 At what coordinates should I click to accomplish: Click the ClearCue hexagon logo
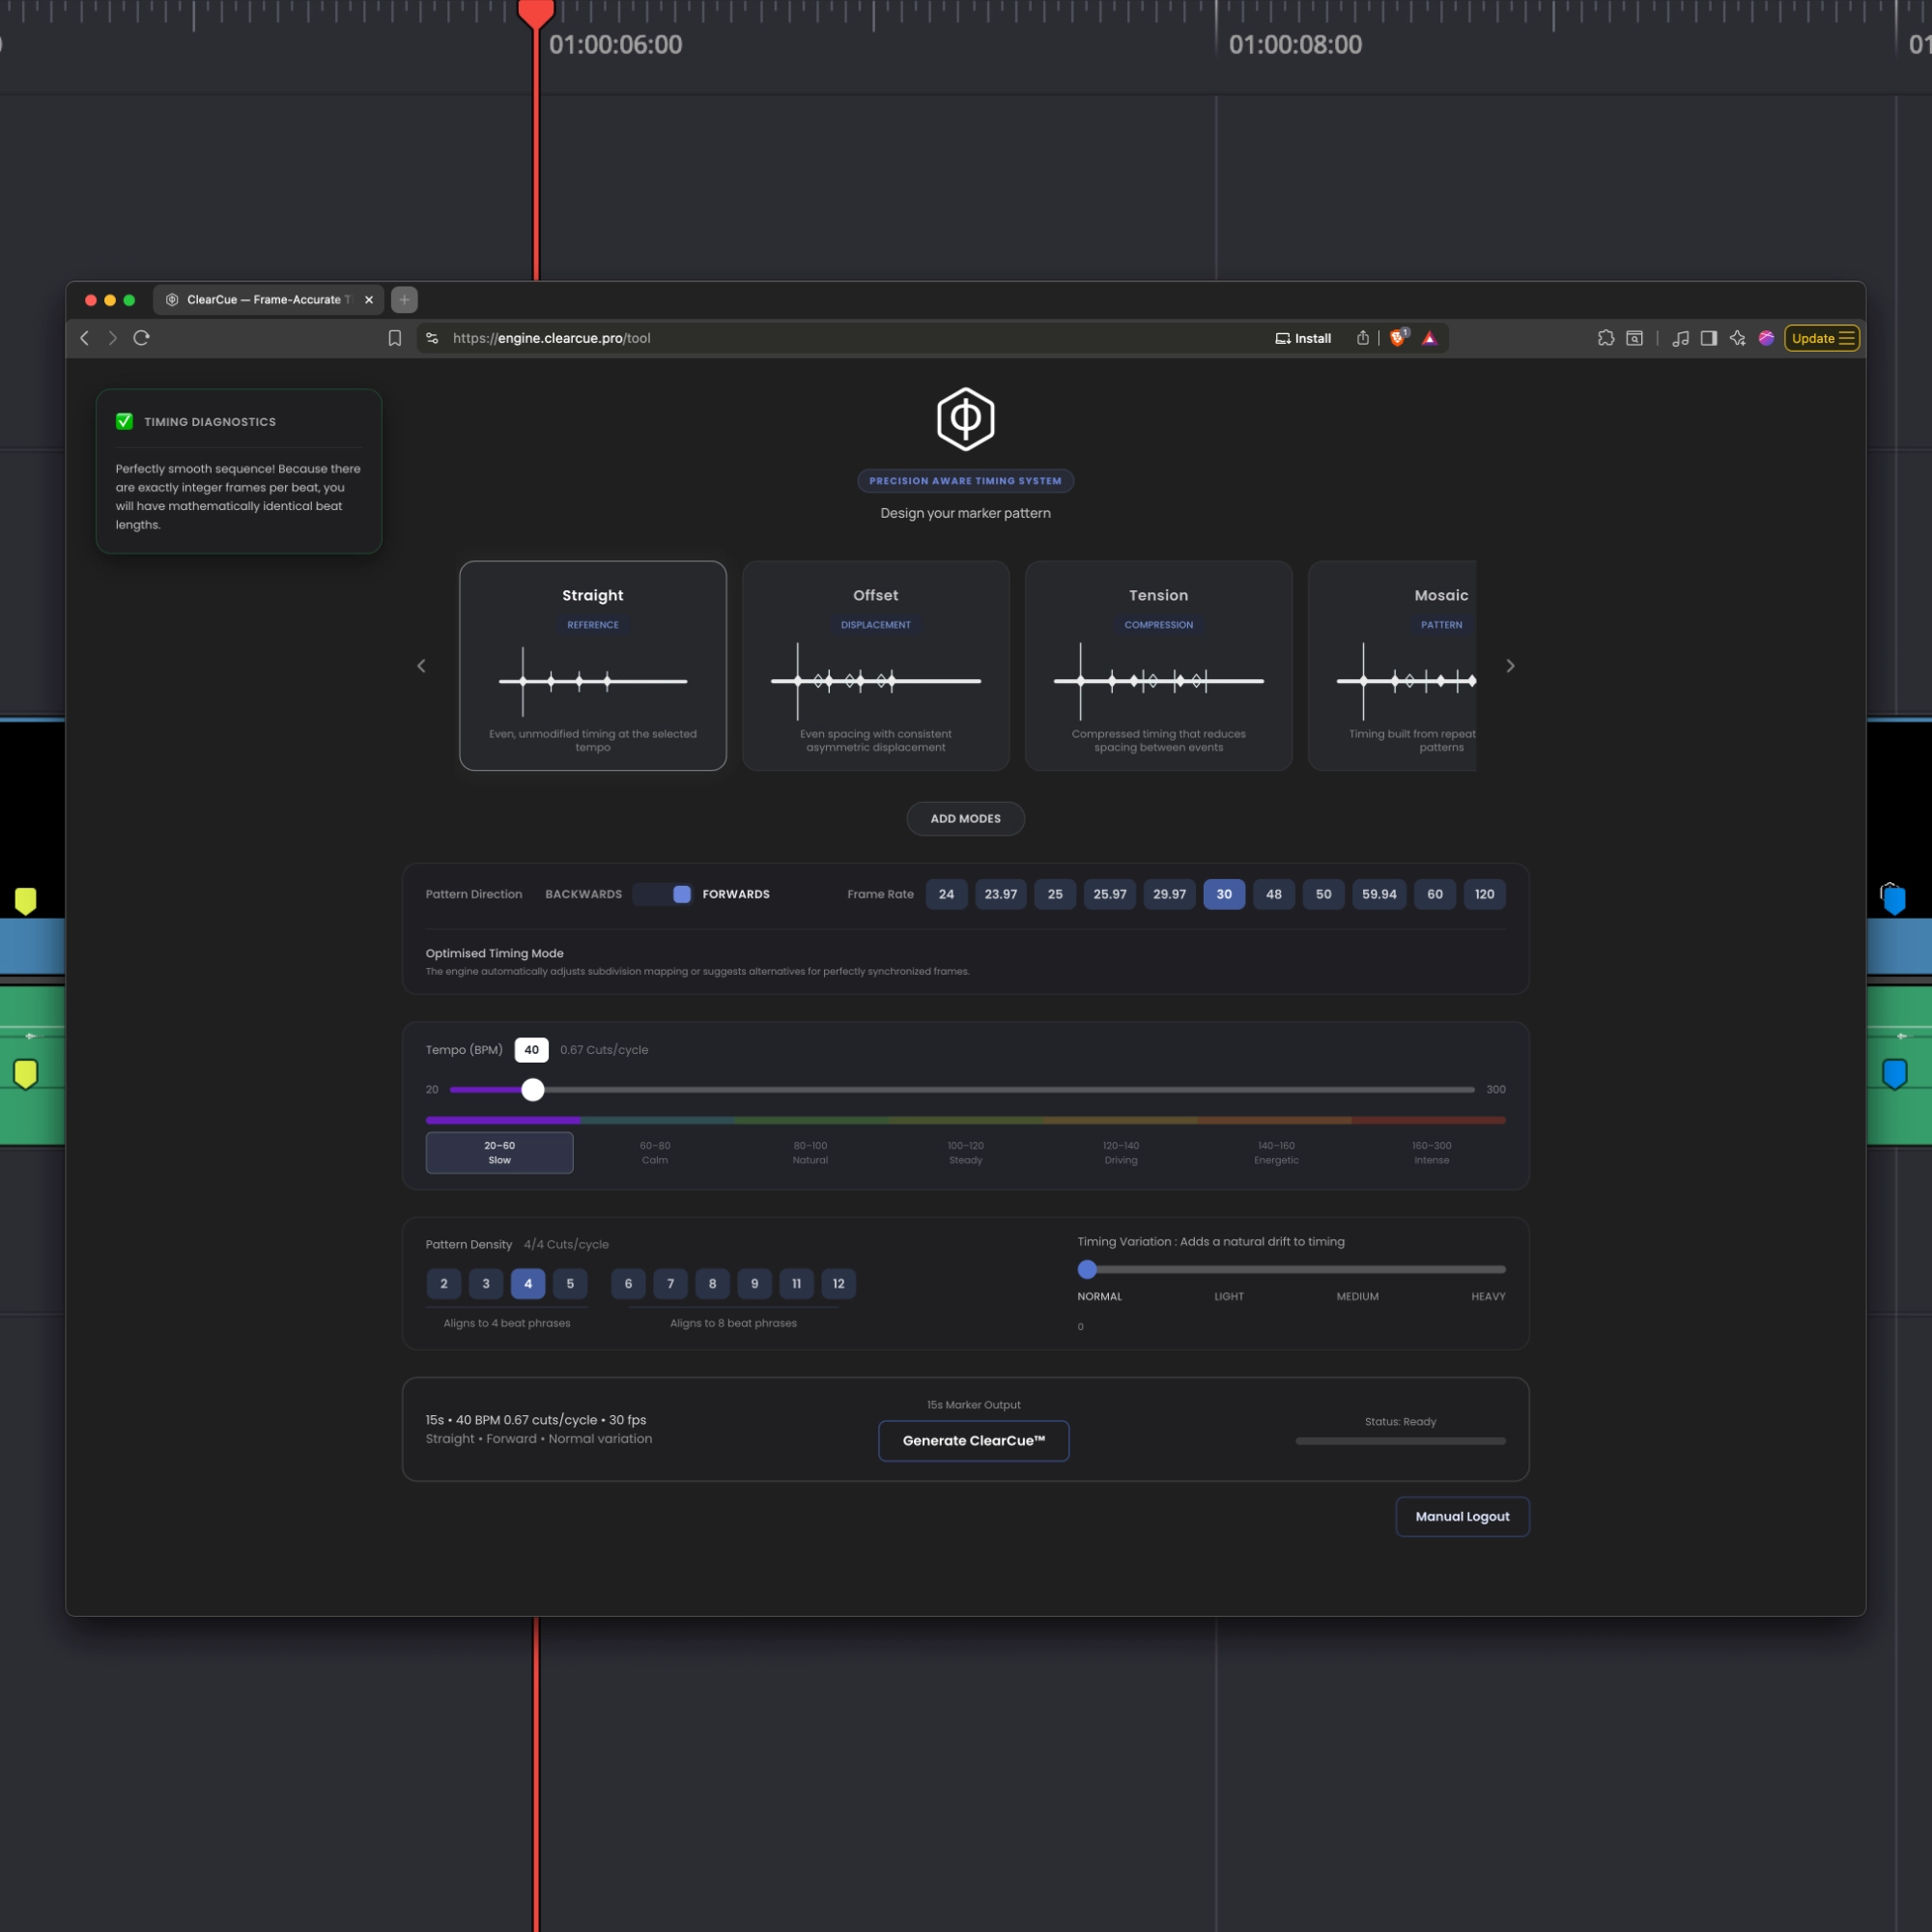pyautogui.click(x=965, y=419)
